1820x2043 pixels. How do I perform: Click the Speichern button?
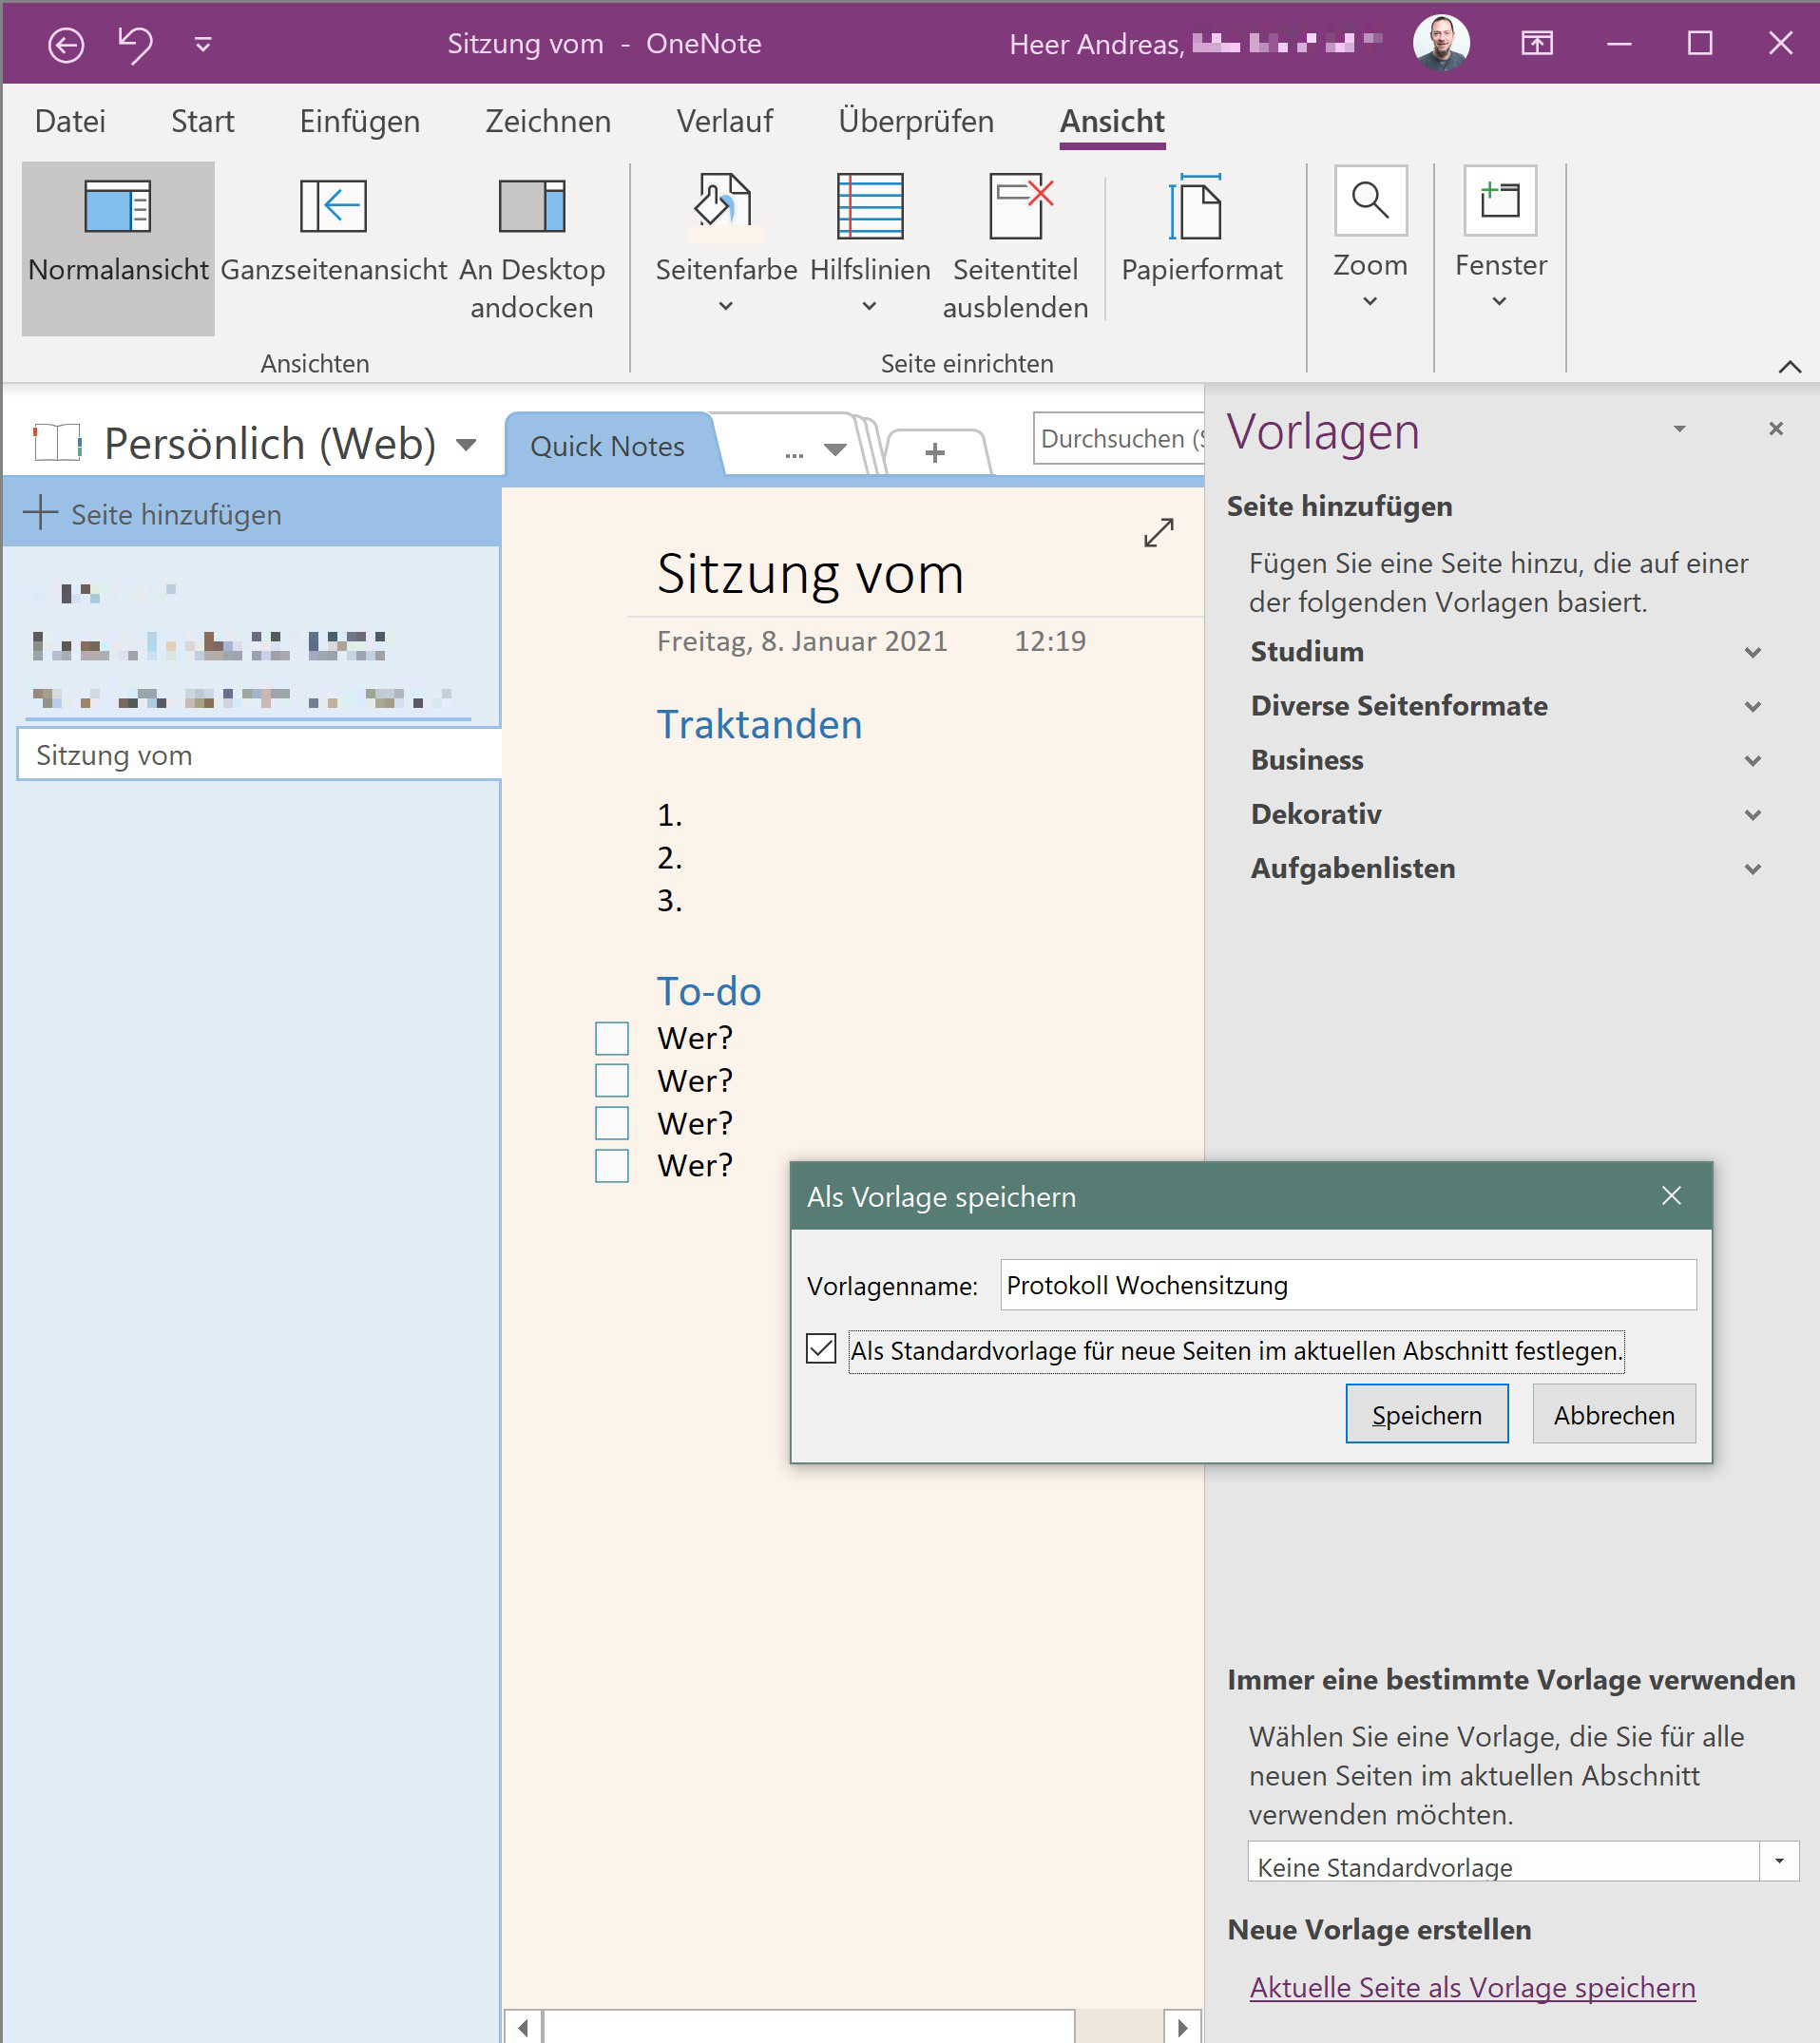[1426, 1414]
